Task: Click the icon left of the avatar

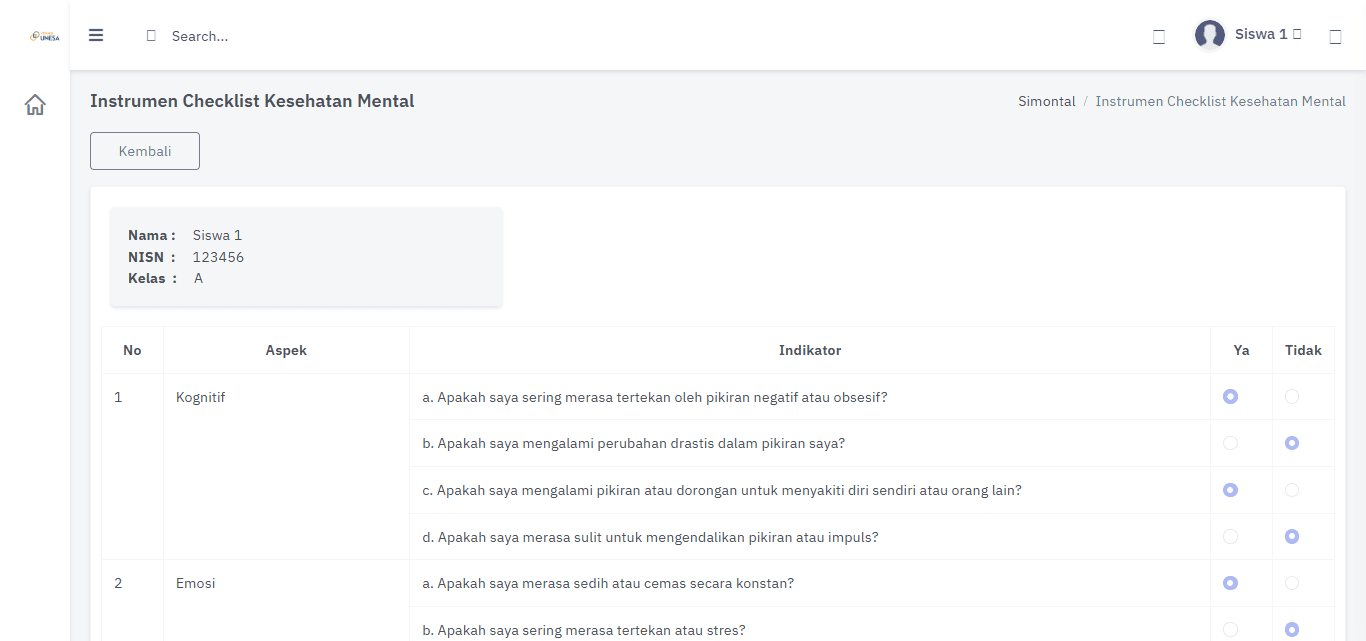Action: (x=1159, y=37)
